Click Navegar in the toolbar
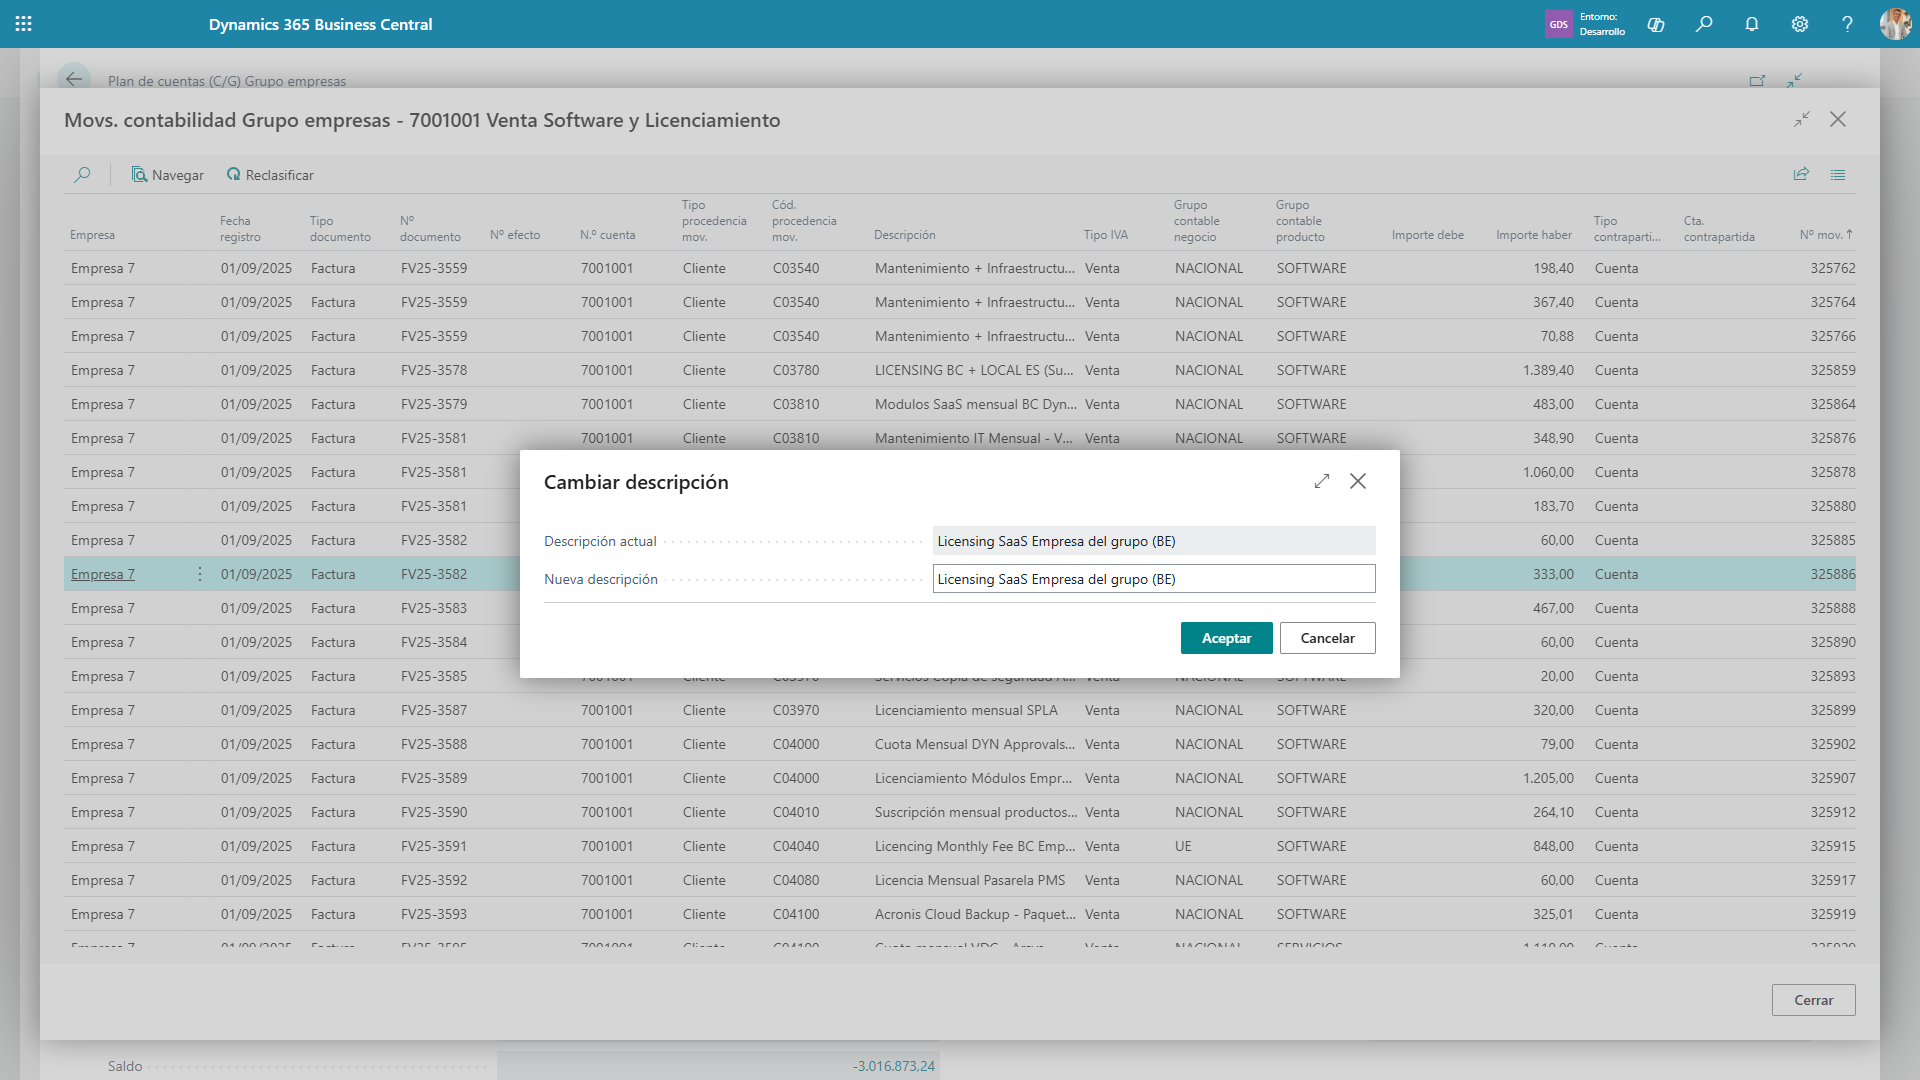This screenshot has width=1920, height=1080. [x=168, y=175]
